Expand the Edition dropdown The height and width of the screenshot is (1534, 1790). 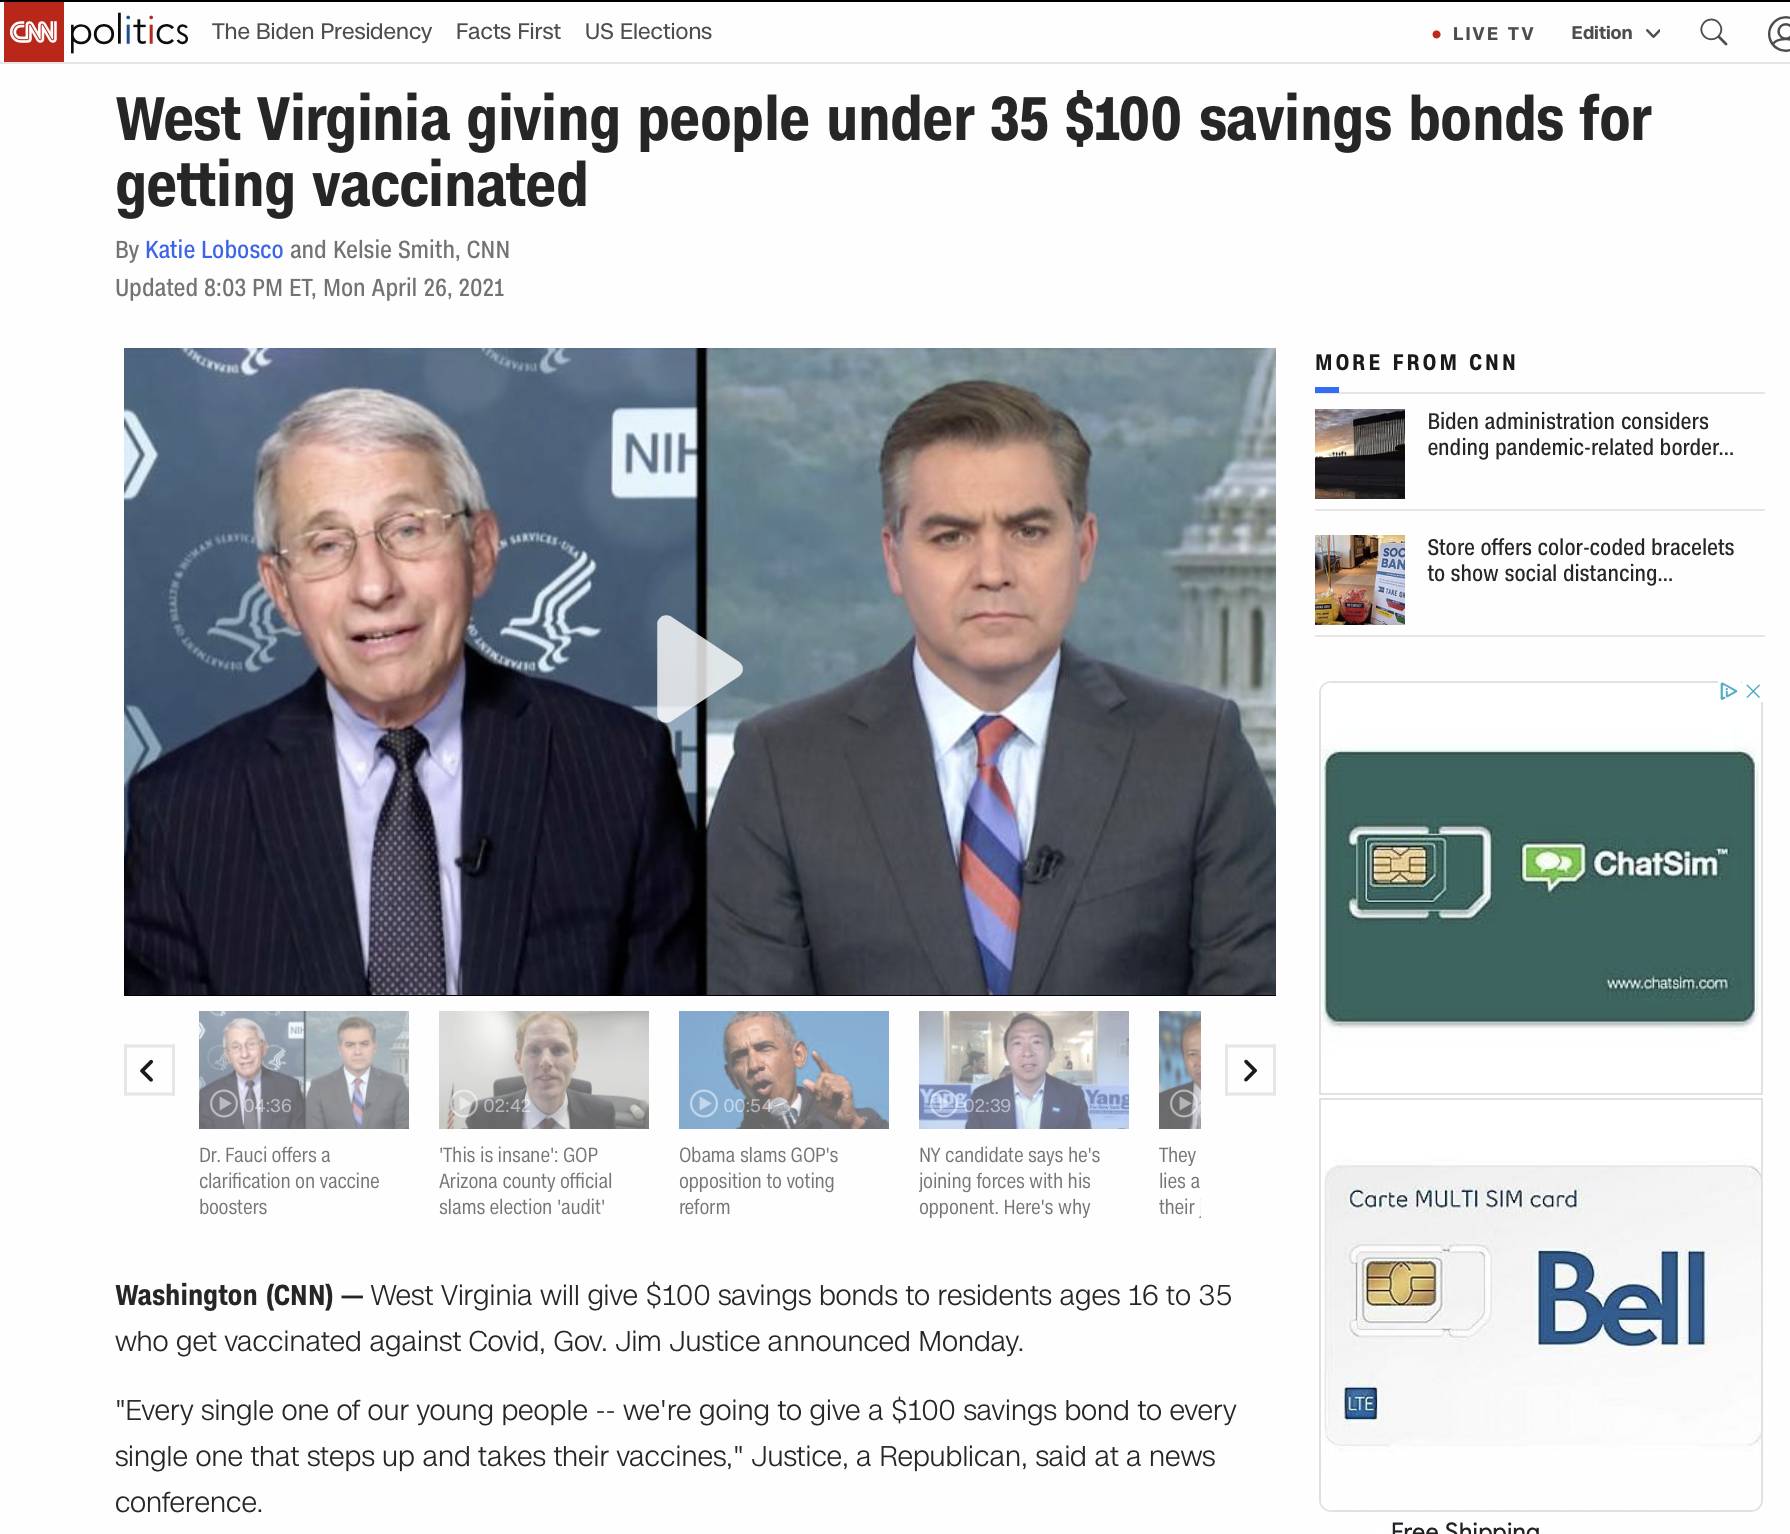pyautogui.click(x=1615, y=33)
